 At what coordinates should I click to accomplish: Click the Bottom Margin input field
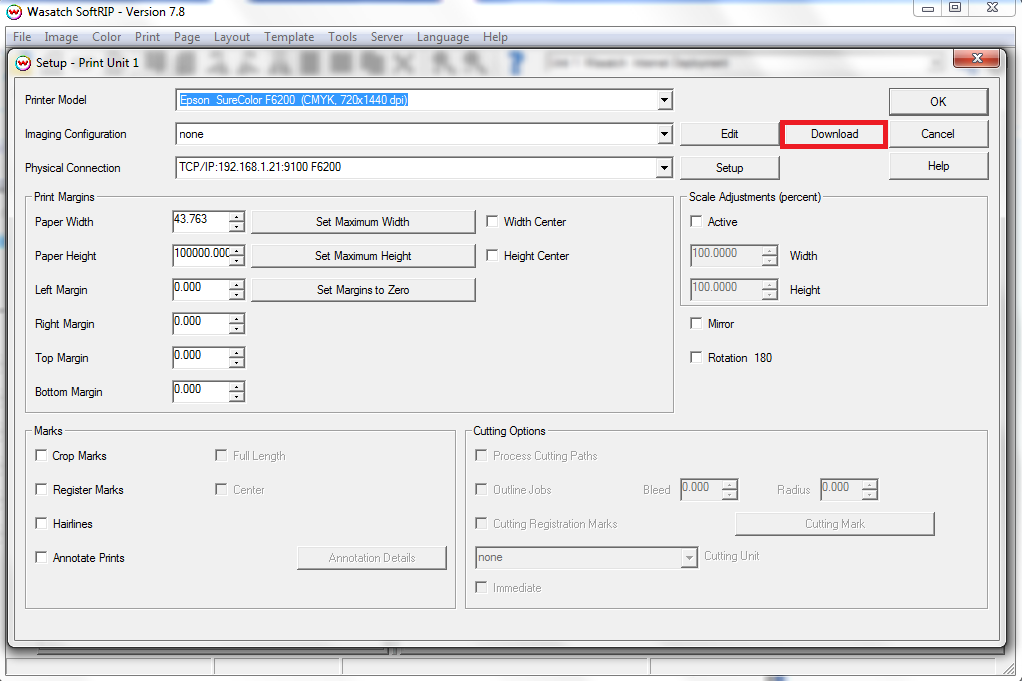click(x=201, y=390)
